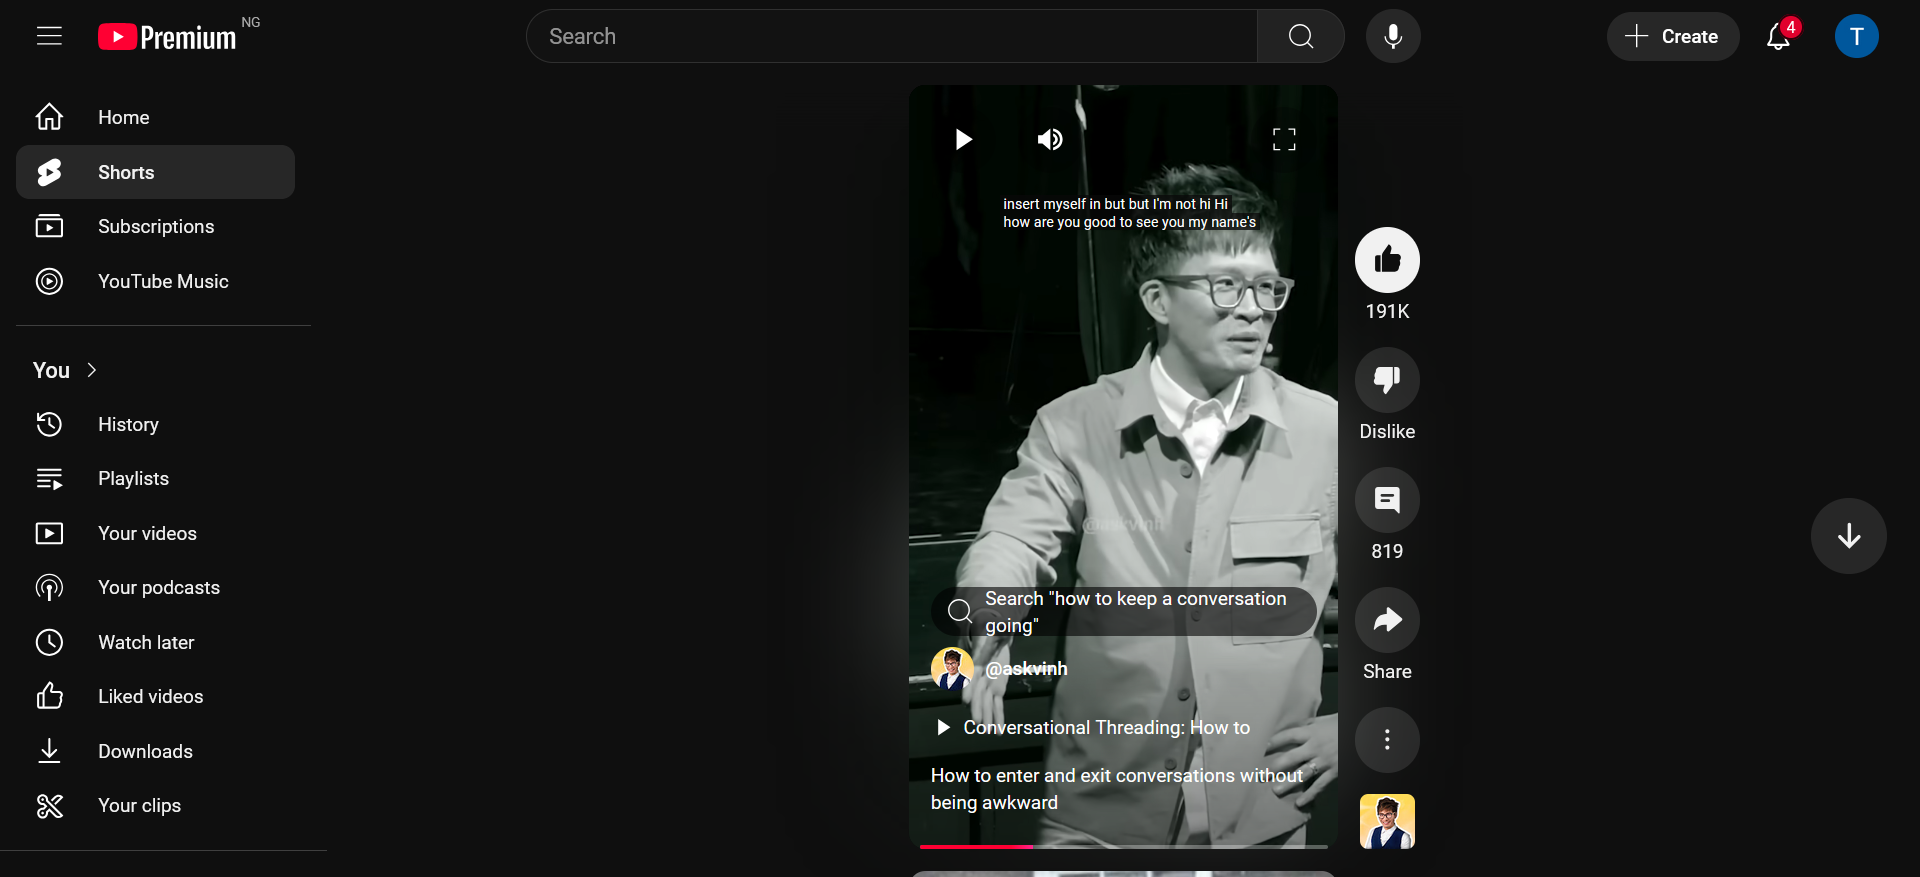Dislike this Short
This screenshot has height=877, width=1920.
(1387, 380)
